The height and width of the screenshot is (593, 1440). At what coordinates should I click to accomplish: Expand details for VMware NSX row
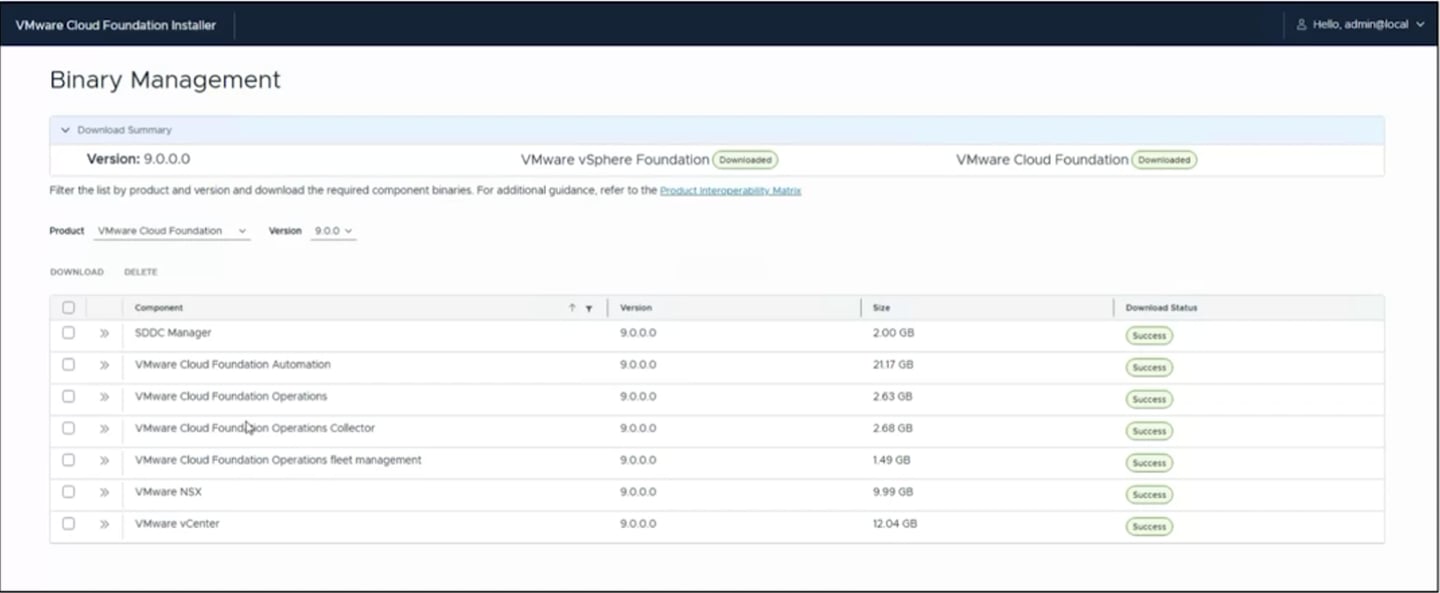(x=104, y=492)
